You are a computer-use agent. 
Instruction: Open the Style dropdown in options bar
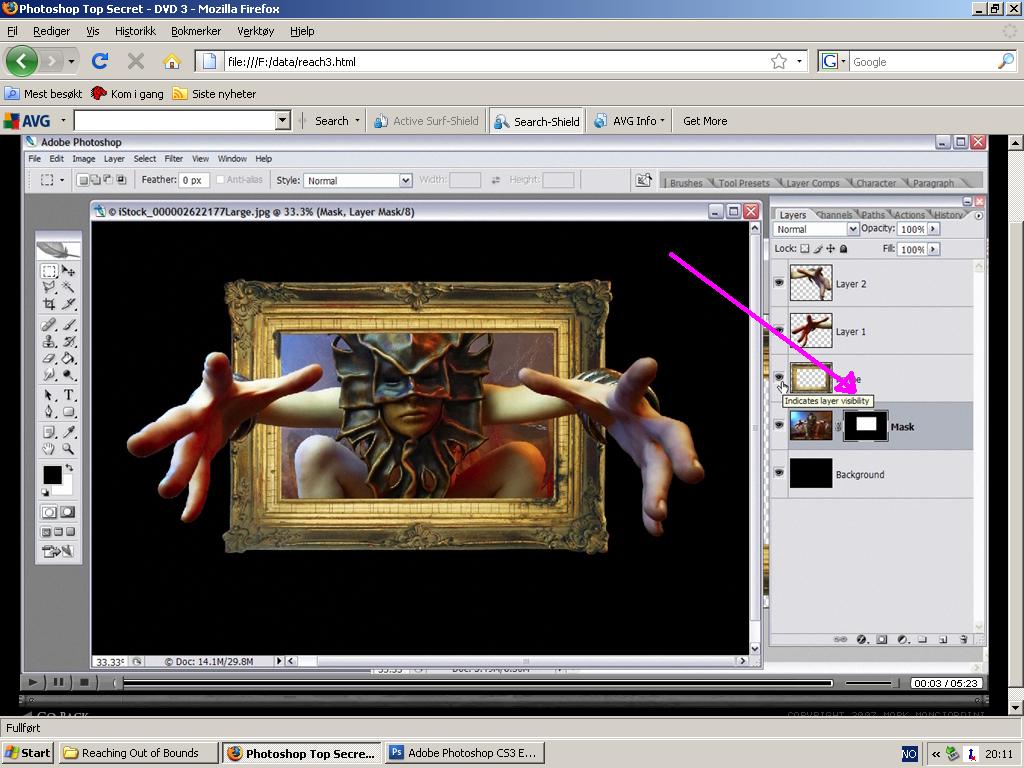point(406,180)
